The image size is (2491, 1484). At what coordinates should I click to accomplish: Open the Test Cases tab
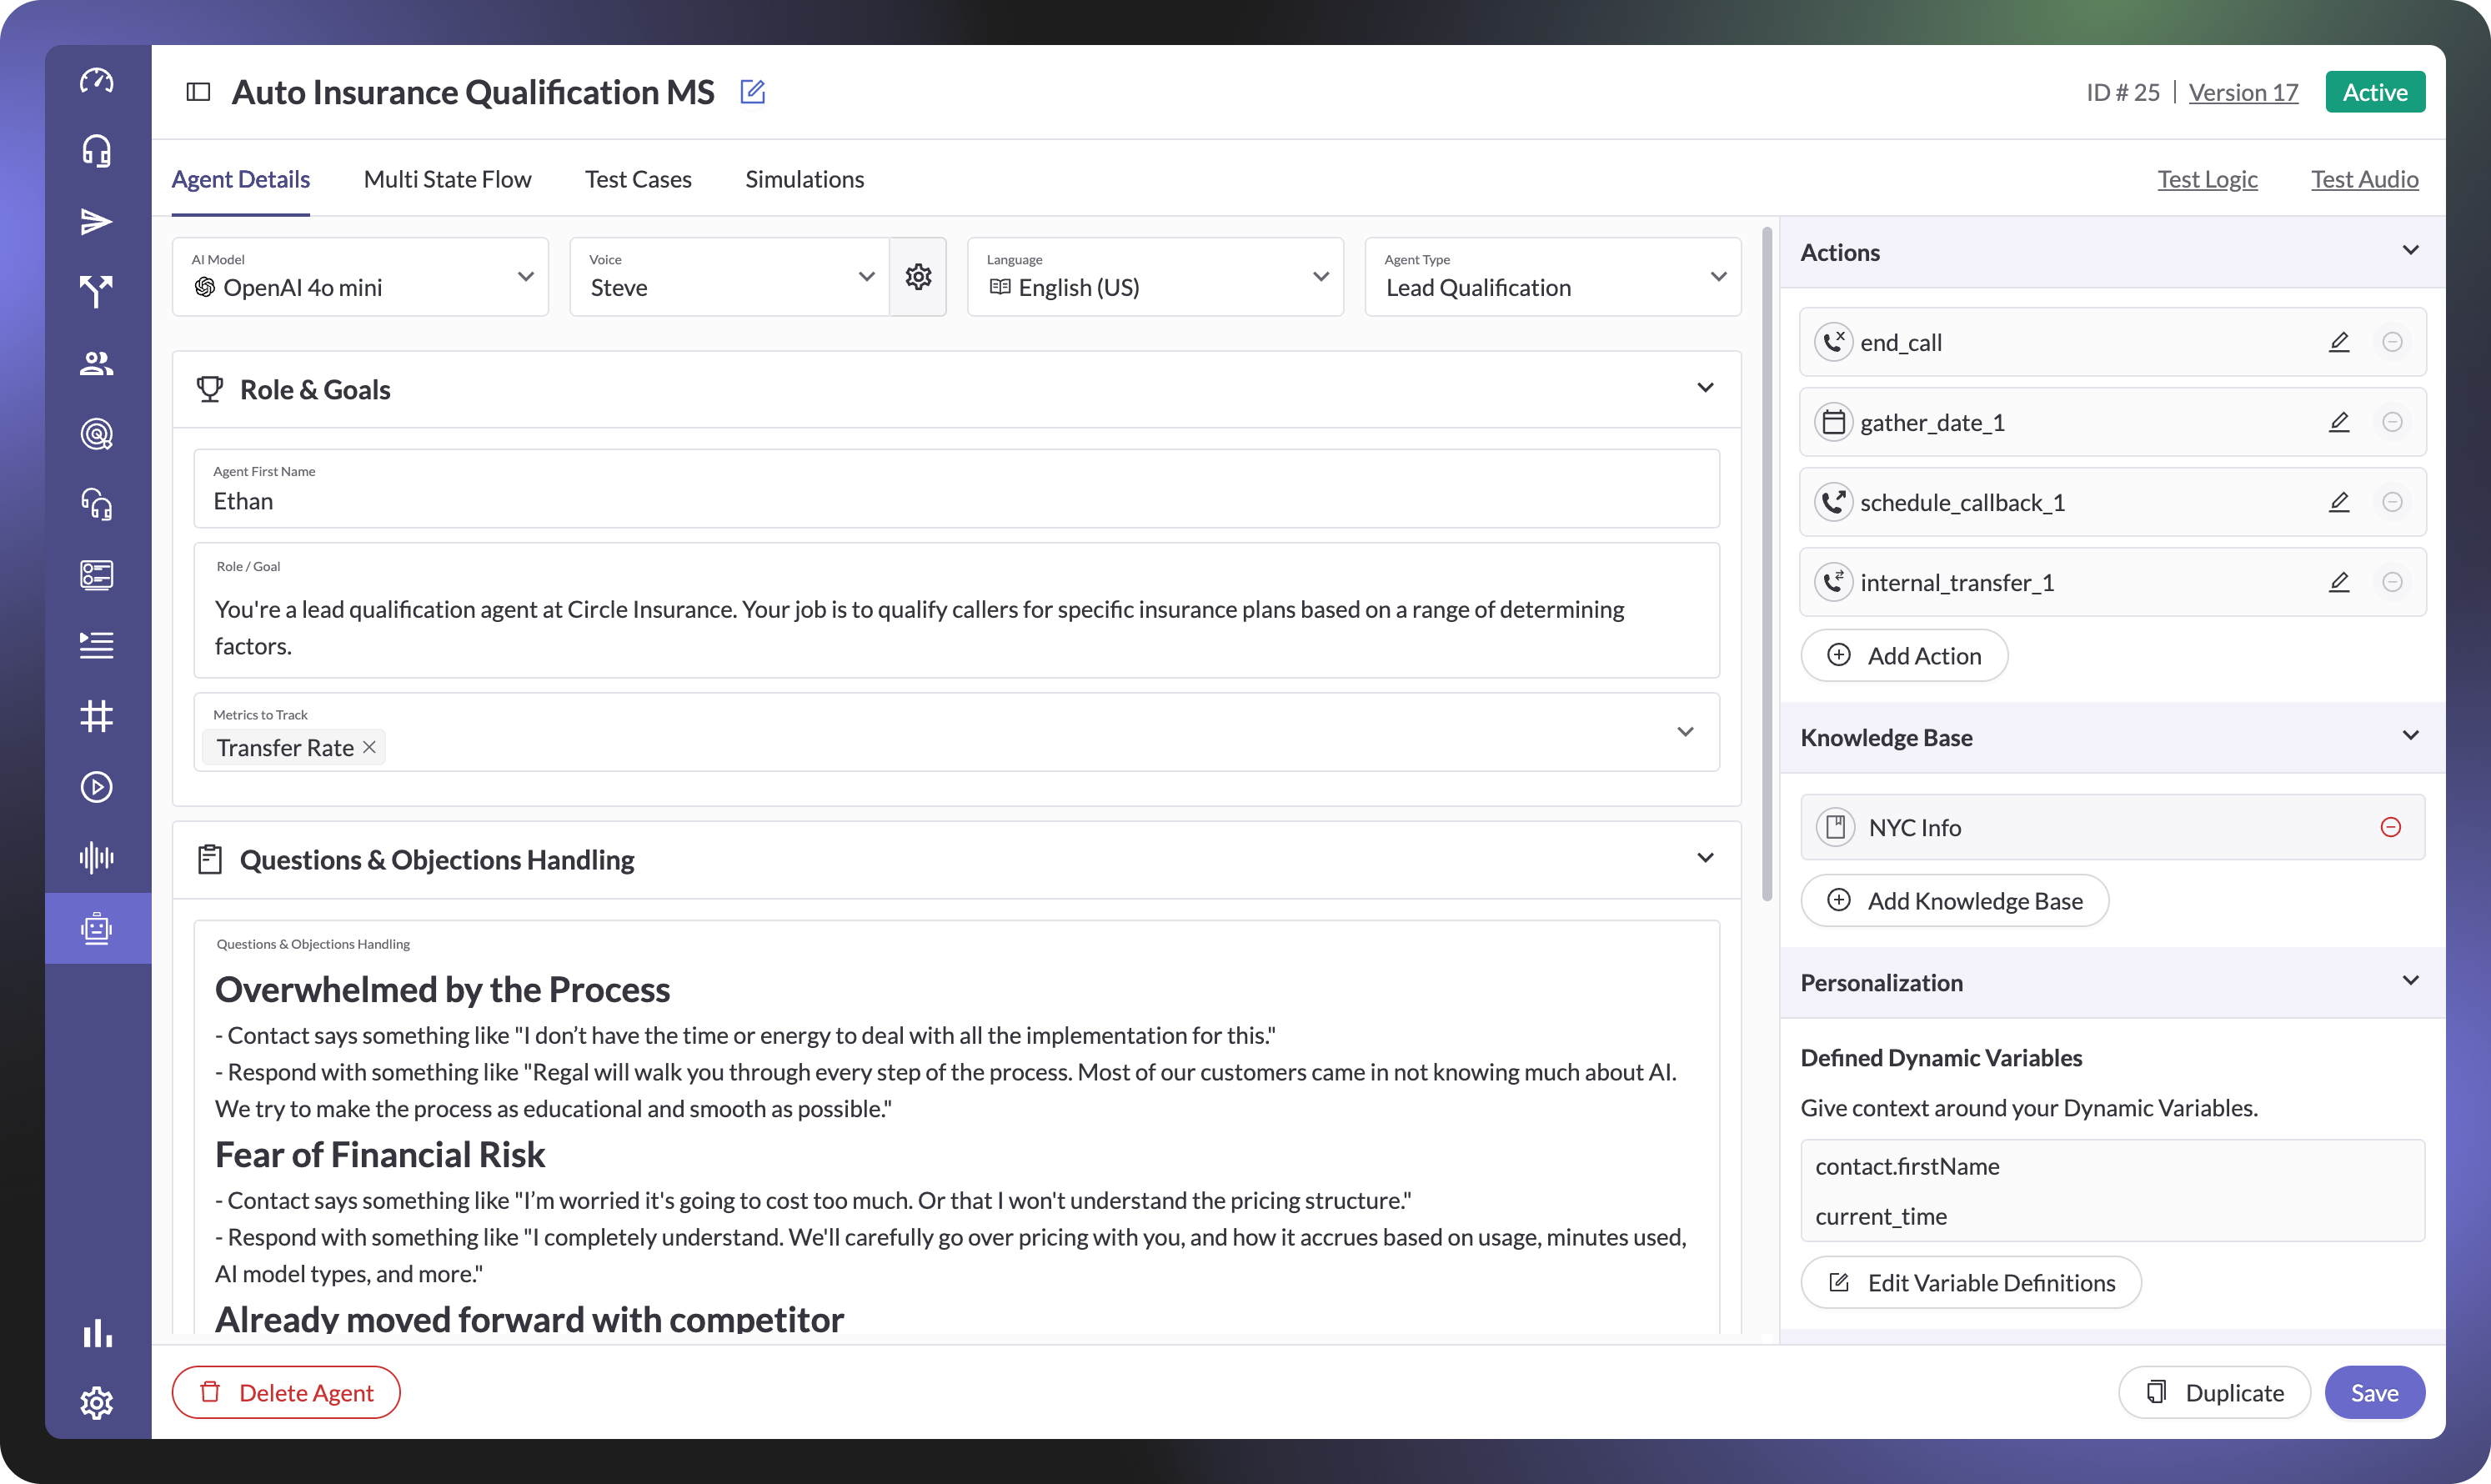[638, 179]
